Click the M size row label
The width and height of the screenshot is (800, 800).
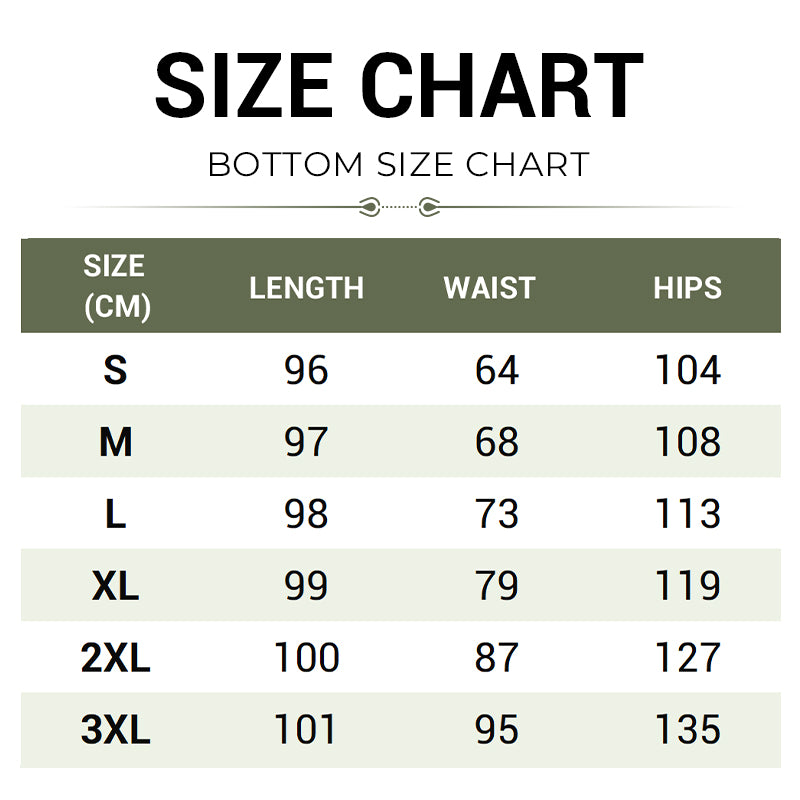[115, 442]
